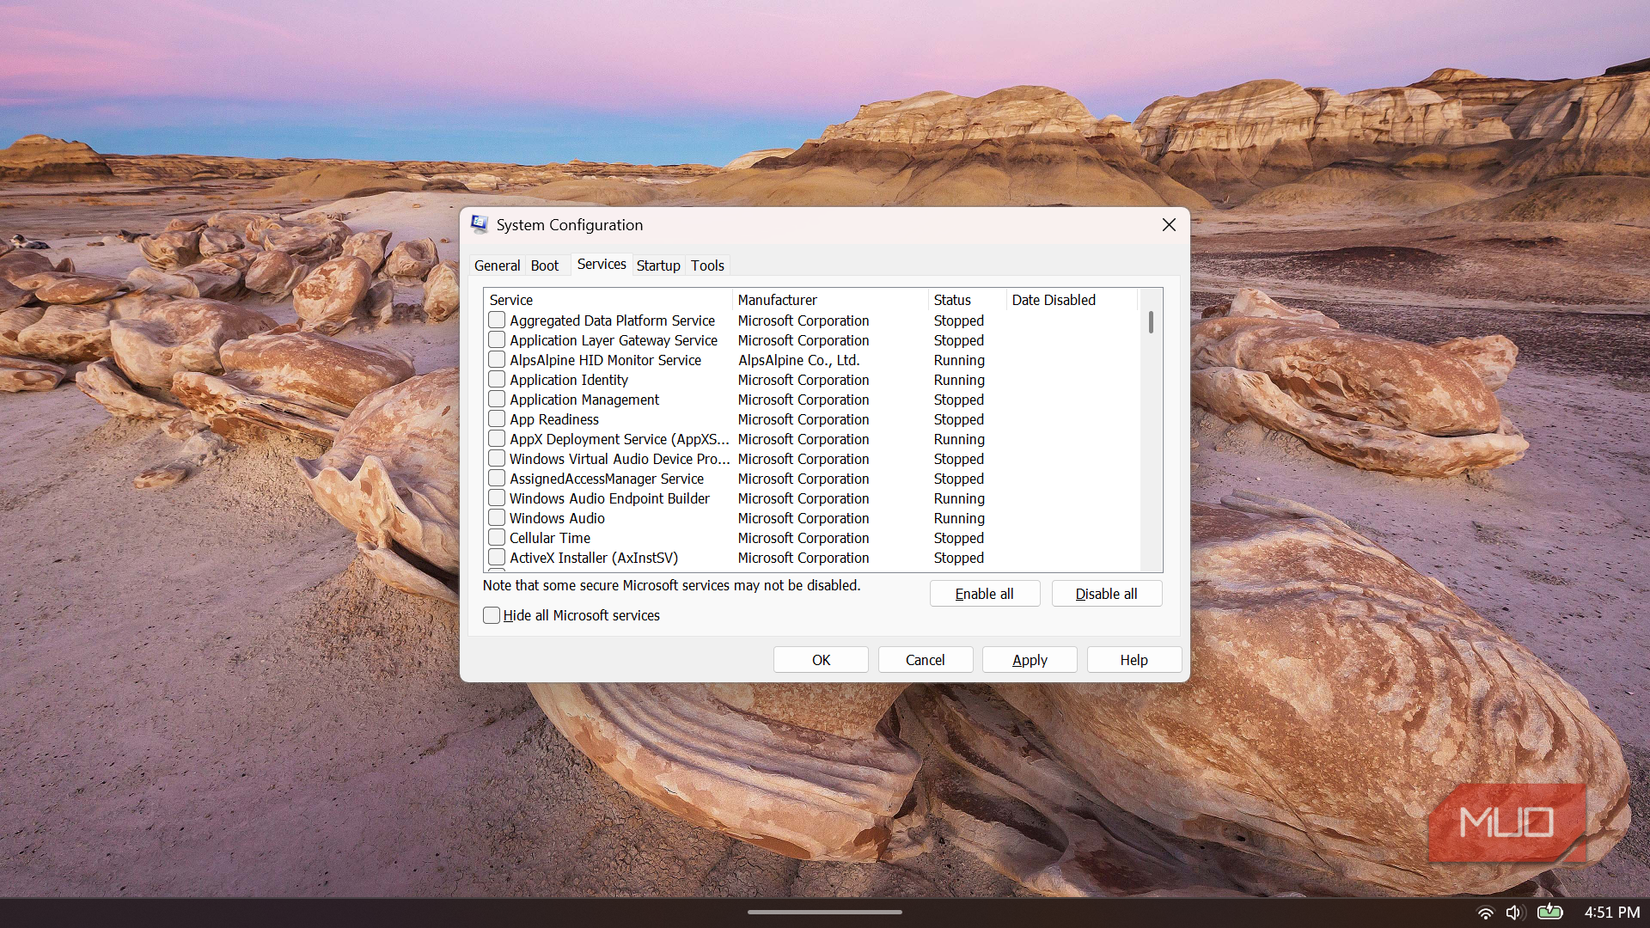Sort services by the Status column header
This screenshot has width=1650, height=928.
pyautogui.click(x=953, y=299)
